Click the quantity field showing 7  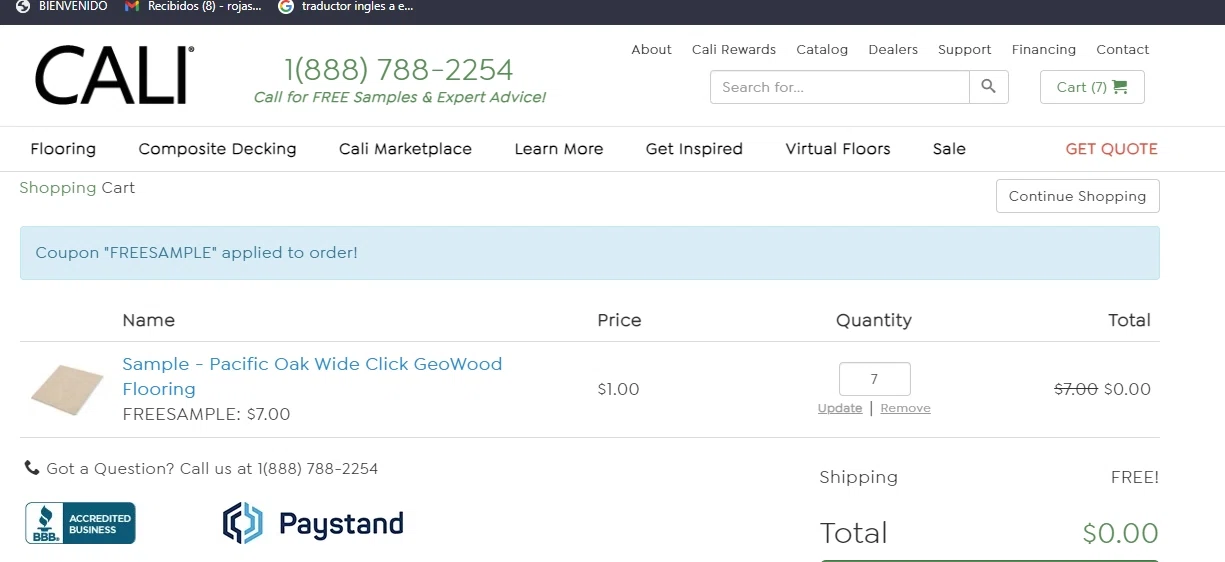click(x=875, y=379)
